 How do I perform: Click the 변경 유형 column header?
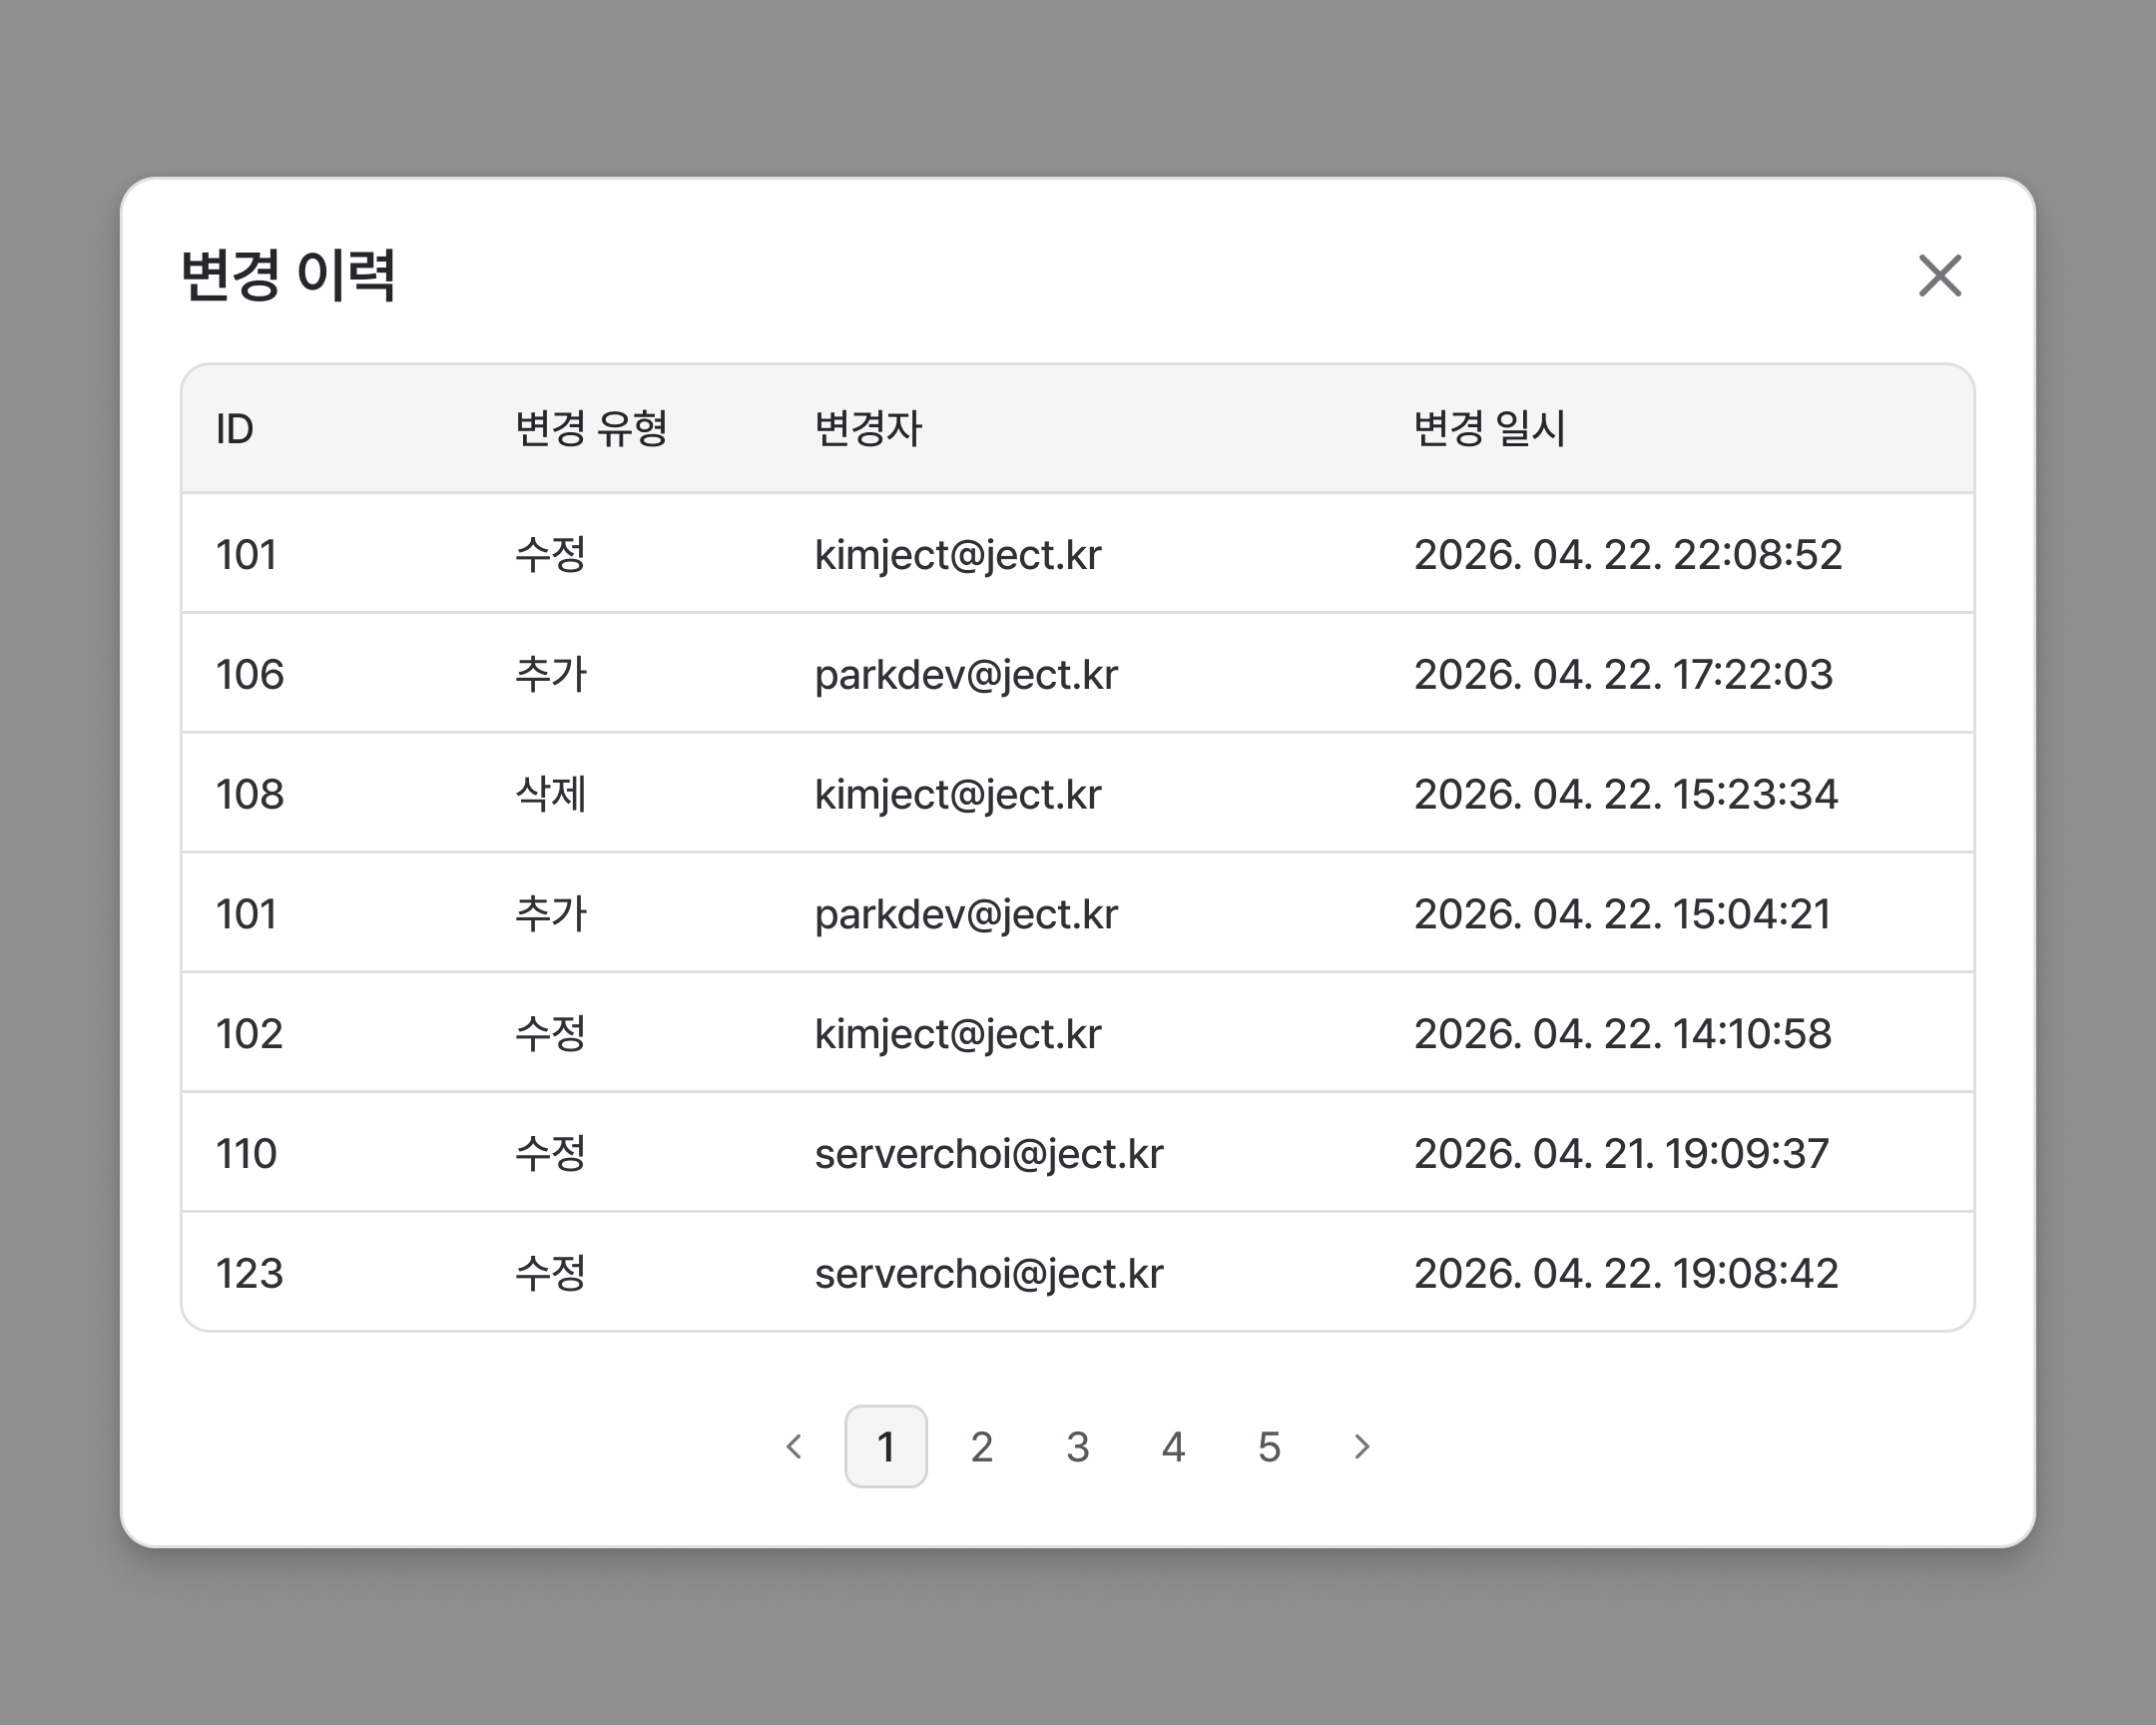(591, 429)
